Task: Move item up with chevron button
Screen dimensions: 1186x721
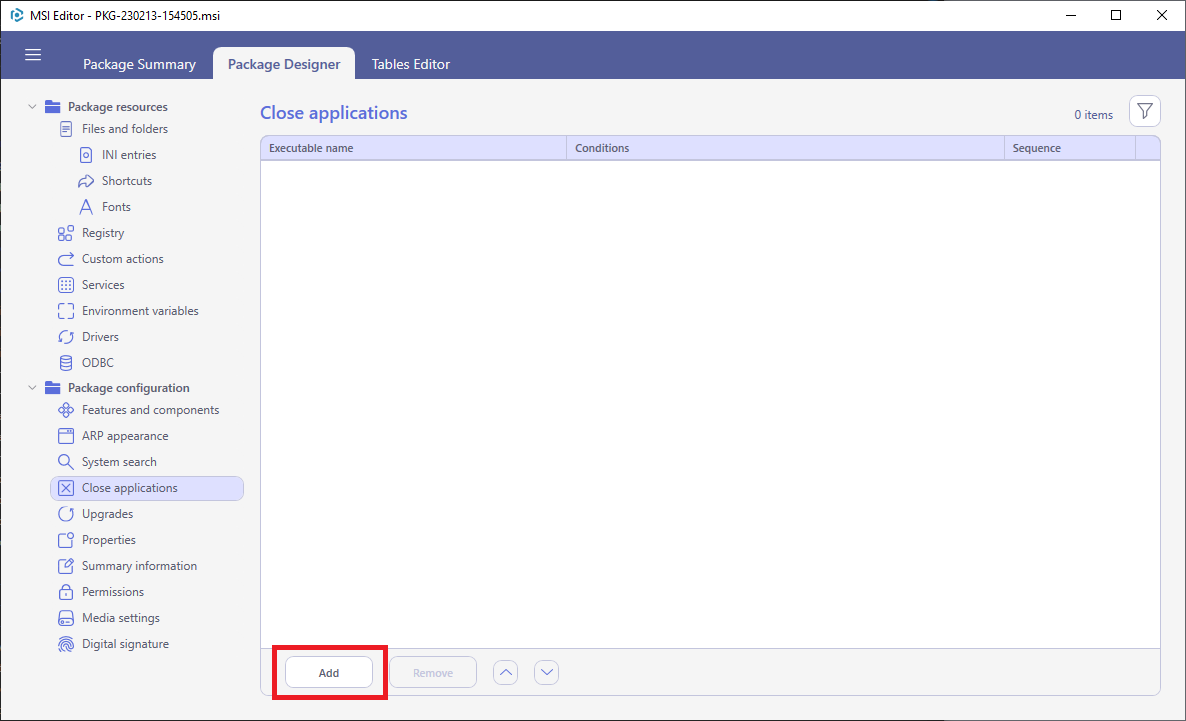Action: click(x=505, y=672)
